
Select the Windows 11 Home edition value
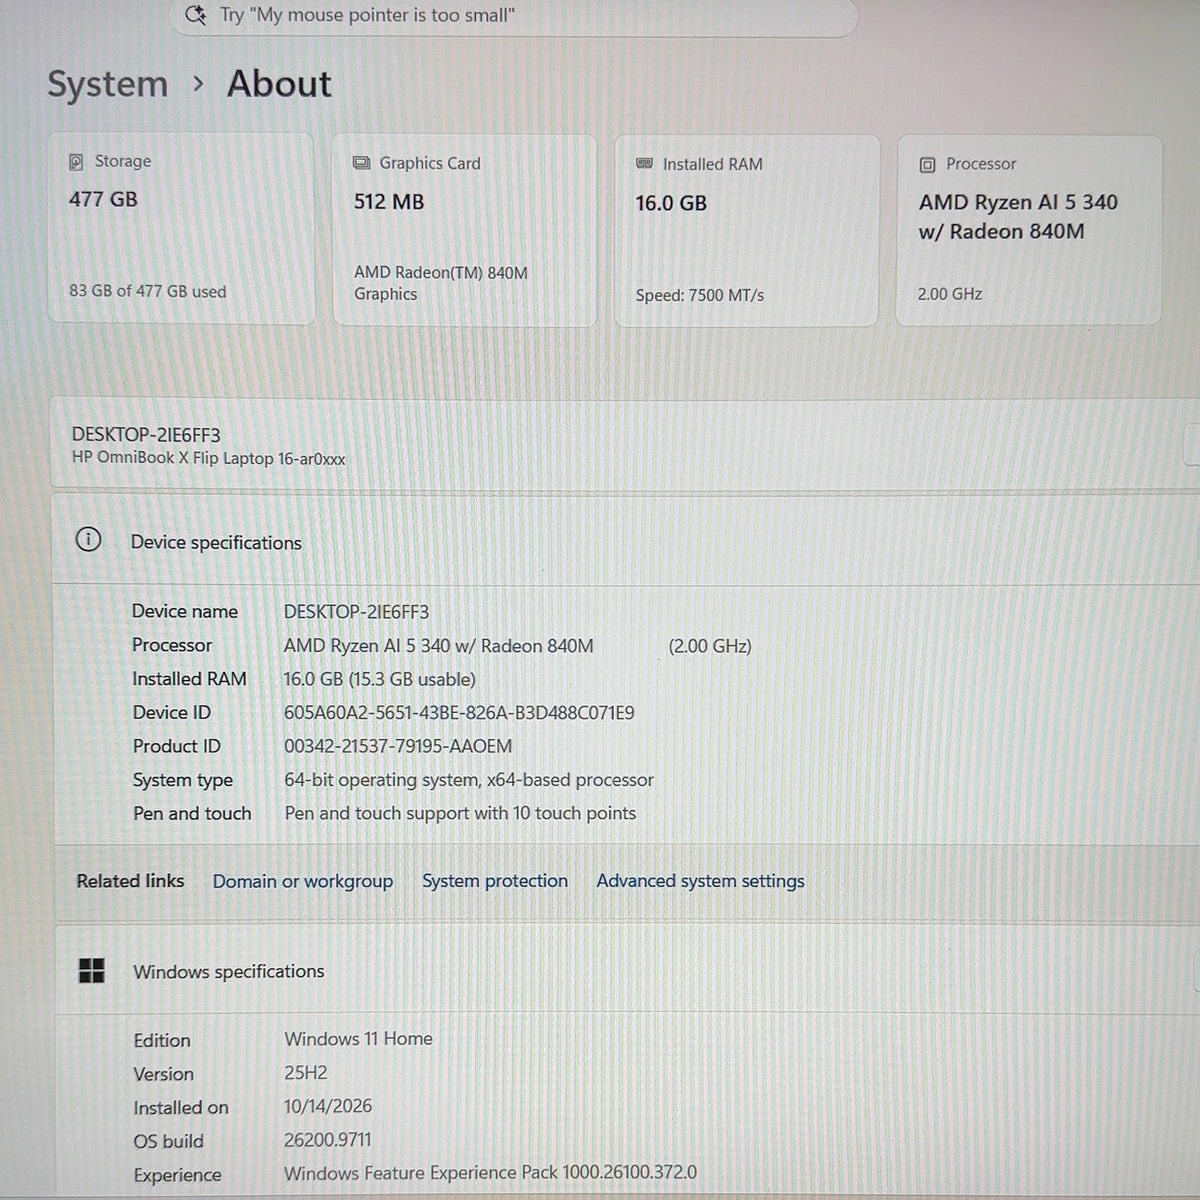click(358, 1039)
